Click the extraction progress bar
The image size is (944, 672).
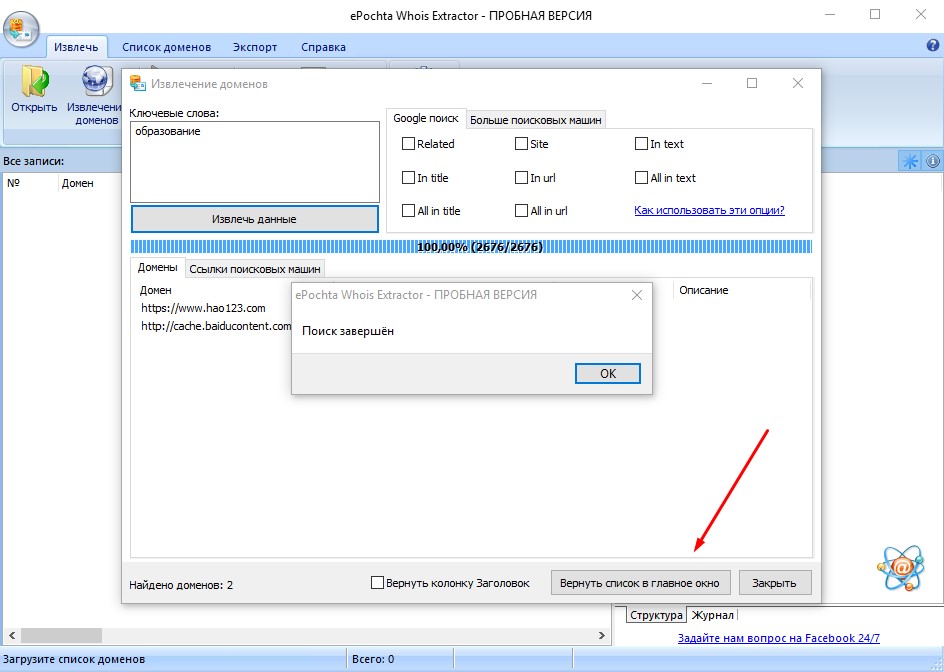tap(471, 247)
